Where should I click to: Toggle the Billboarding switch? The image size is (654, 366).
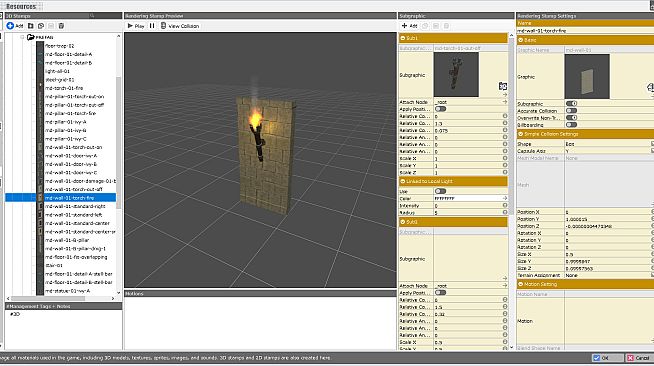click(x=571, y=125)
